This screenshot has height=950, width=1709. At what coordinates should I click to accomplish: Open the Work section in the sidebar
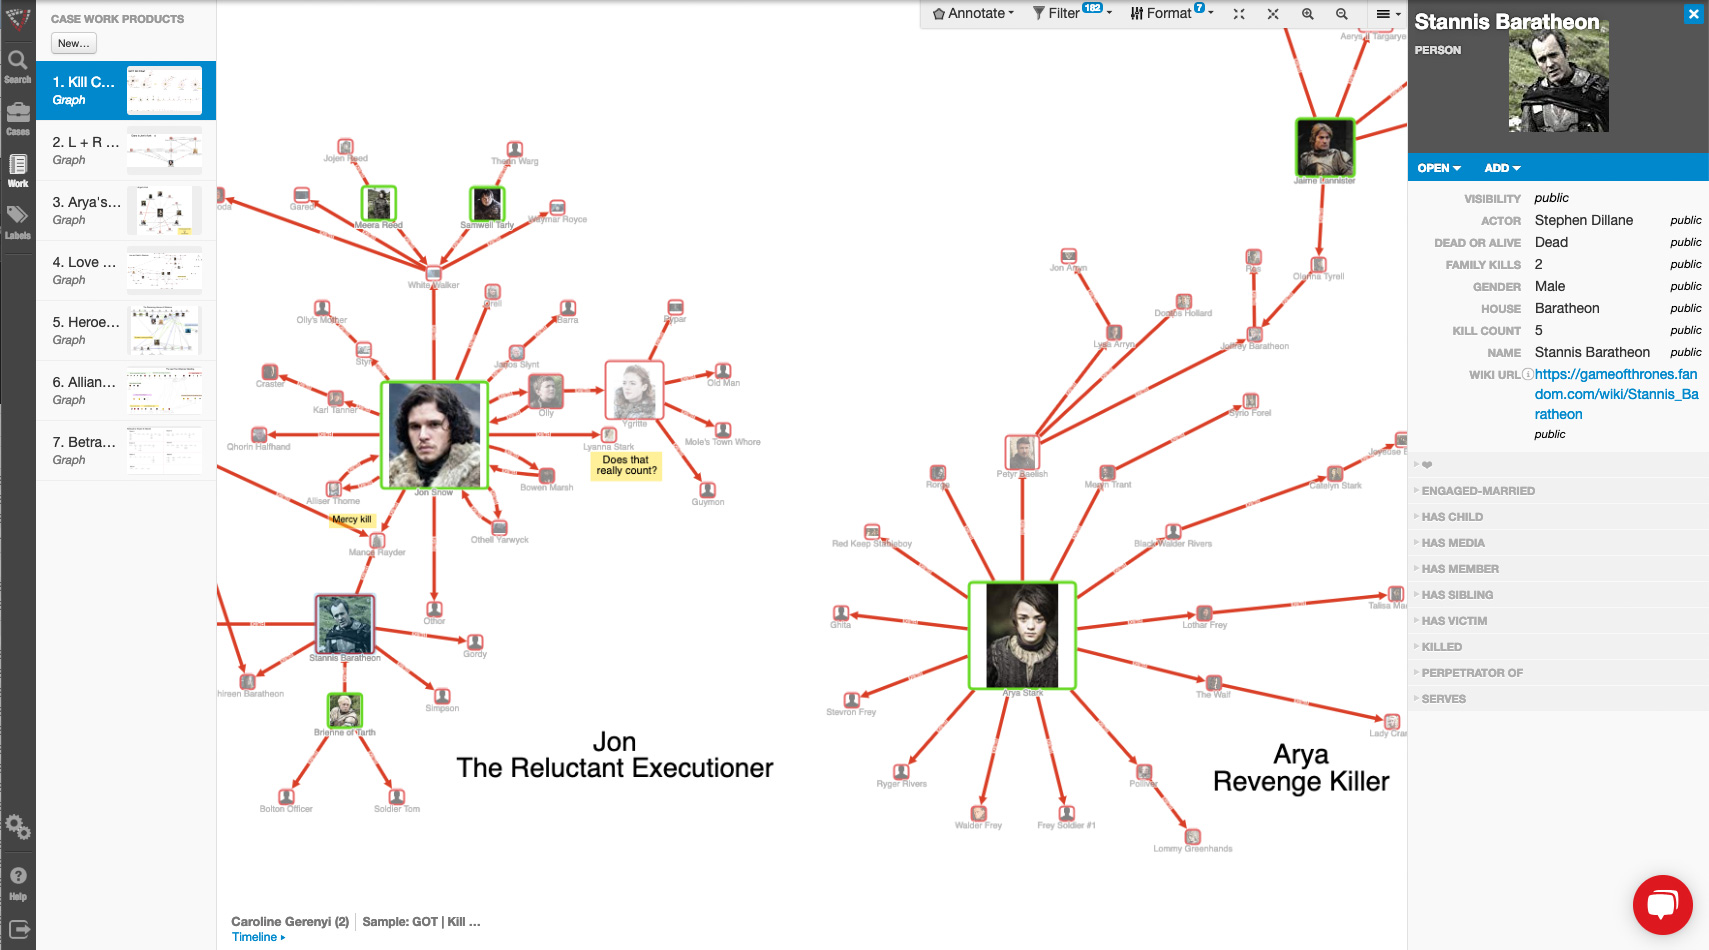[18, 171]
